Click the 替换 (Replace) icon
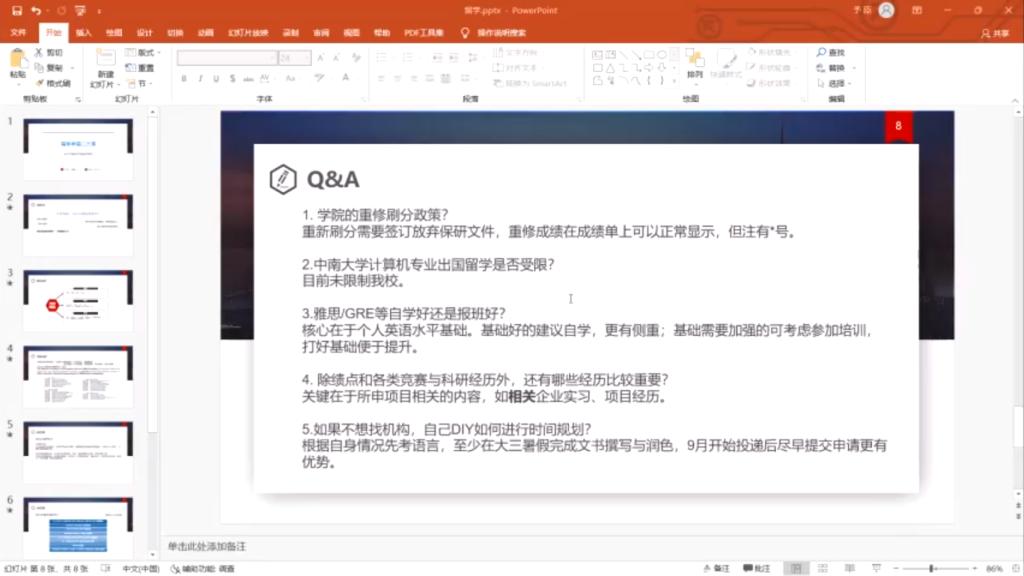Screen dimensions: 1024x576 click(x=833, y=68)
